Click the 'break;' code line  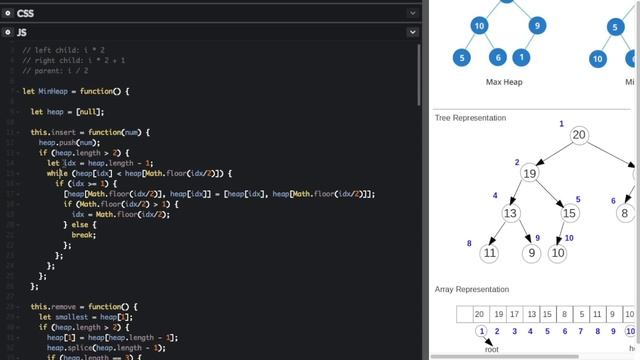click(x=84, y=235)
